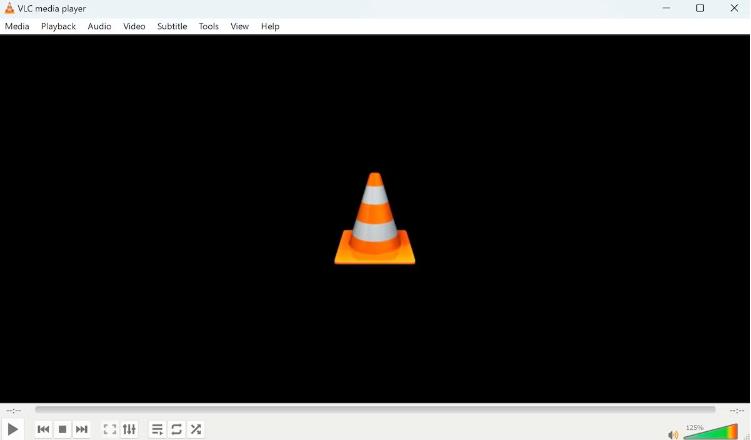Minimize the VLC window
The image size is (751, 440).
click(666, 8)
